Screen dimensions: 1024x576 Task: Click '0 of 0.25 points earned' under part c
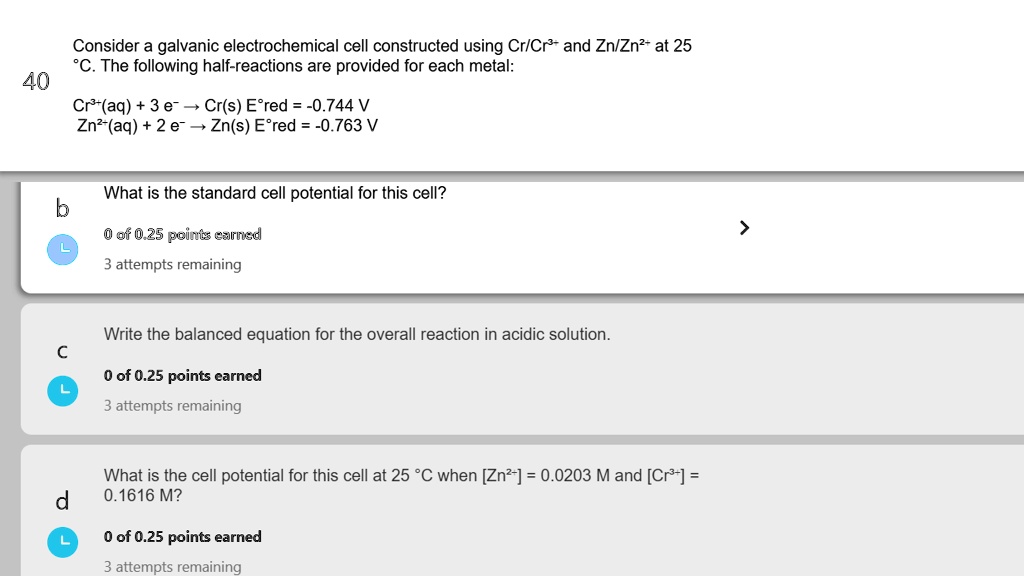point(182,375)
